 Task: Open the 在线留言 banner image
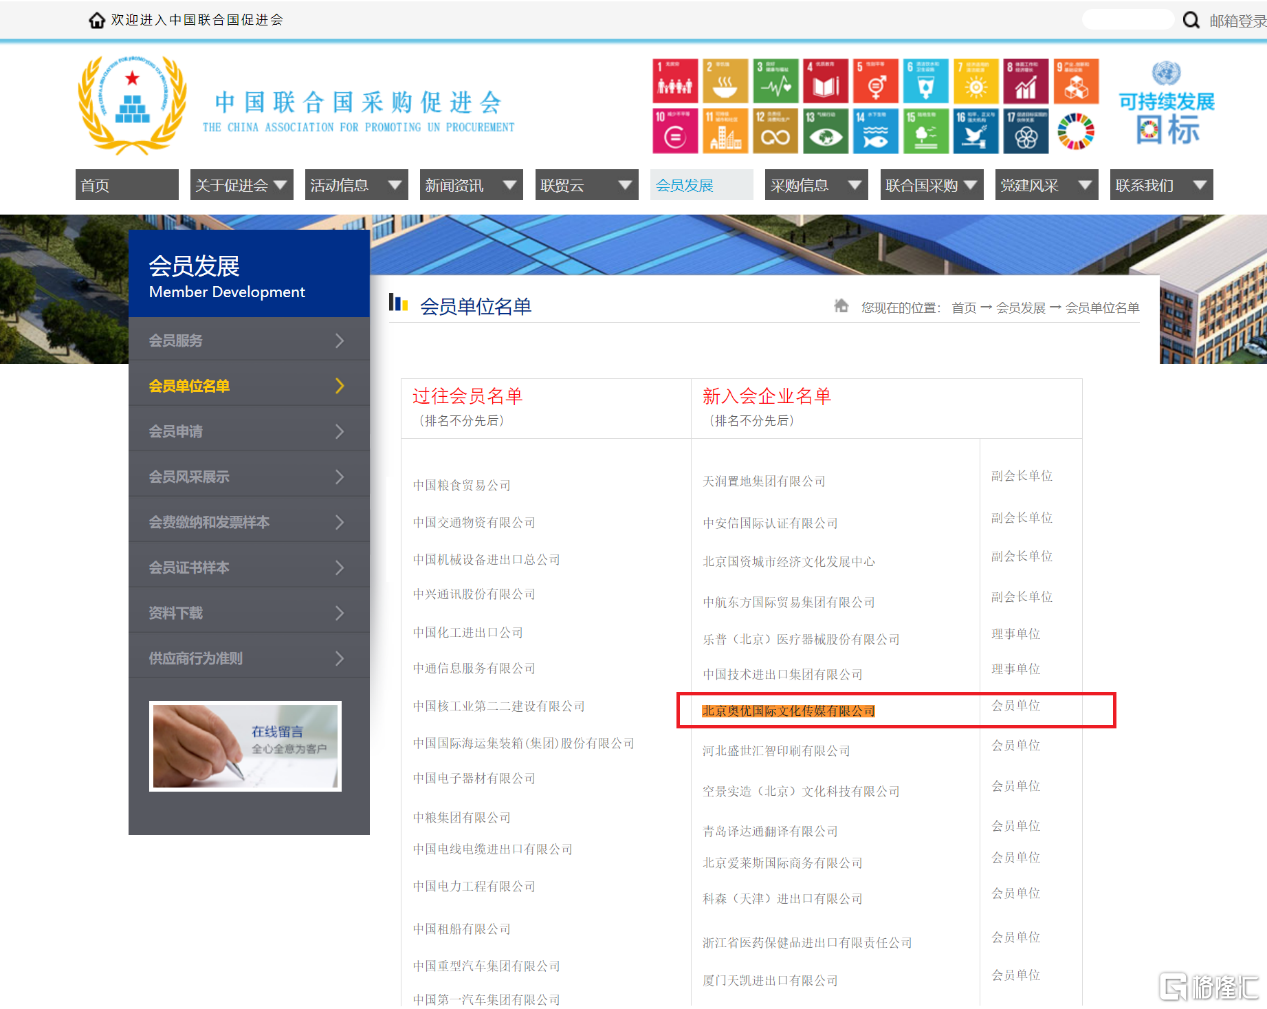[x=245, y=746]
